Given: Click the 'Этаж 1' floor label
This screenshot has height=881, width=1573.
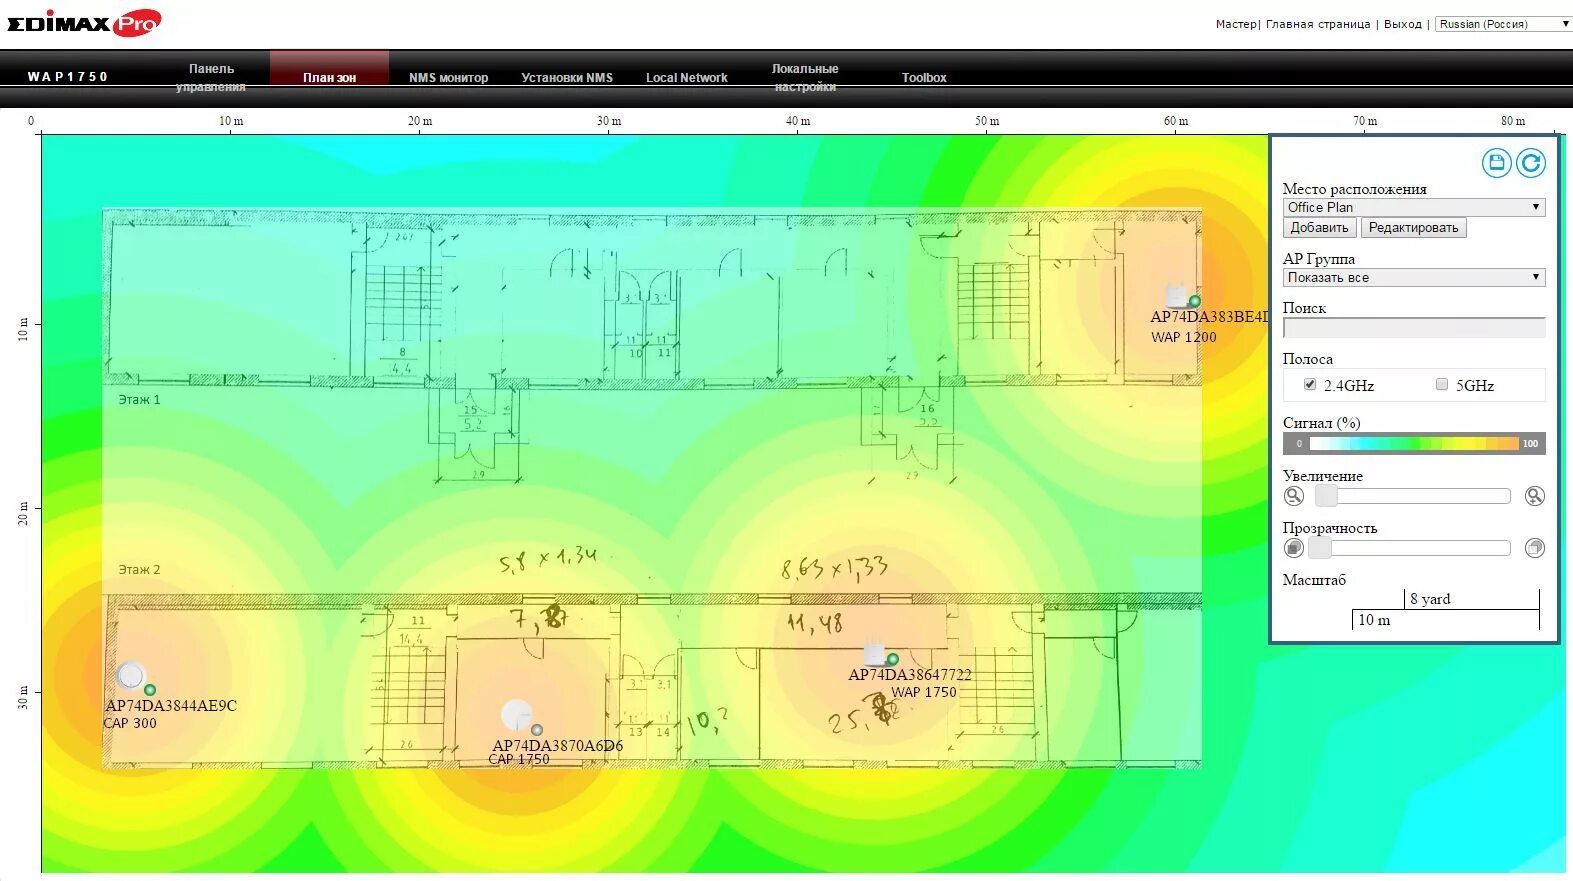Looking at the screenshot, I should pos(139,399).
